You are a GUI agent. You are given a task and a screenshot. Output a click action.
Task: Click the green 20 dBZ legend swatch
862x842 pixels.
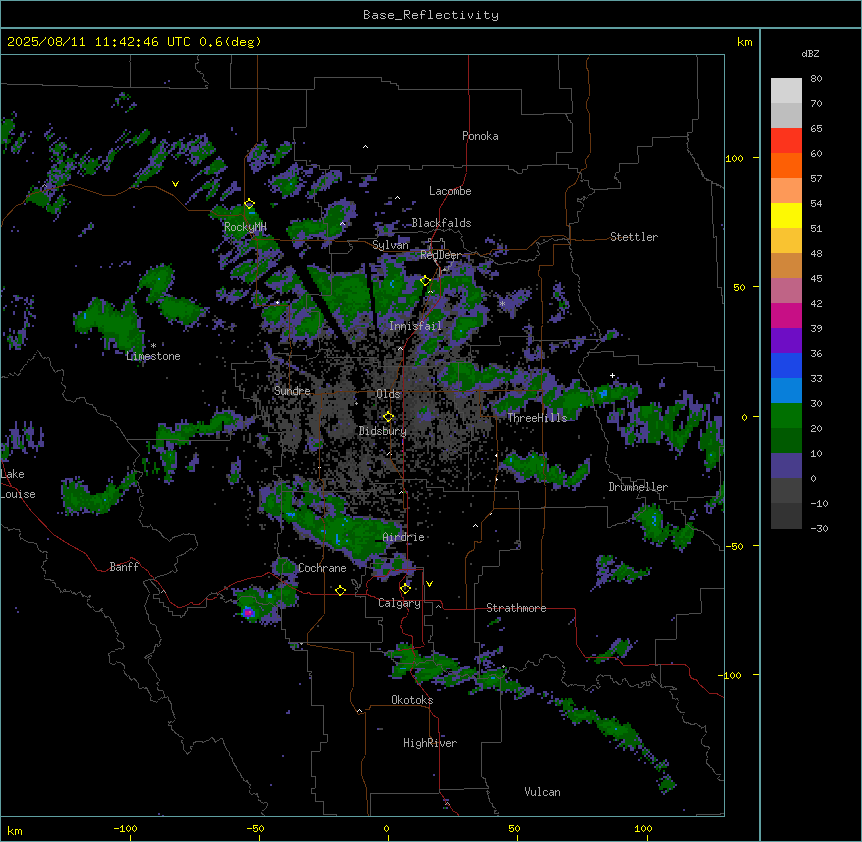(x=786, y=416)
